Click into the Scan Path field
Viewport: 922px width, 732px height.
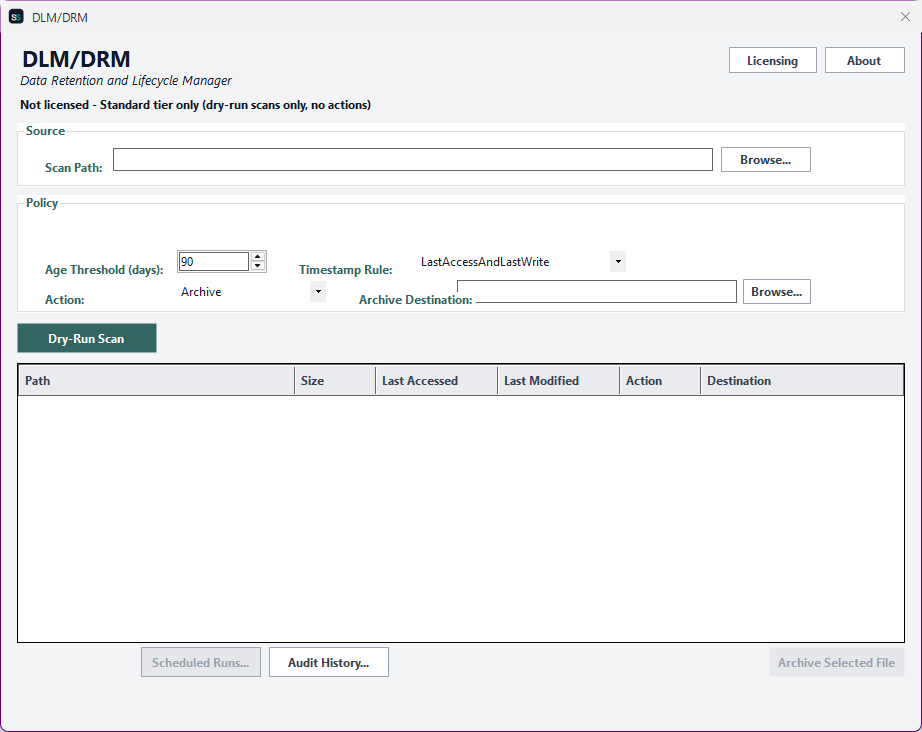(x=412, y=160)
